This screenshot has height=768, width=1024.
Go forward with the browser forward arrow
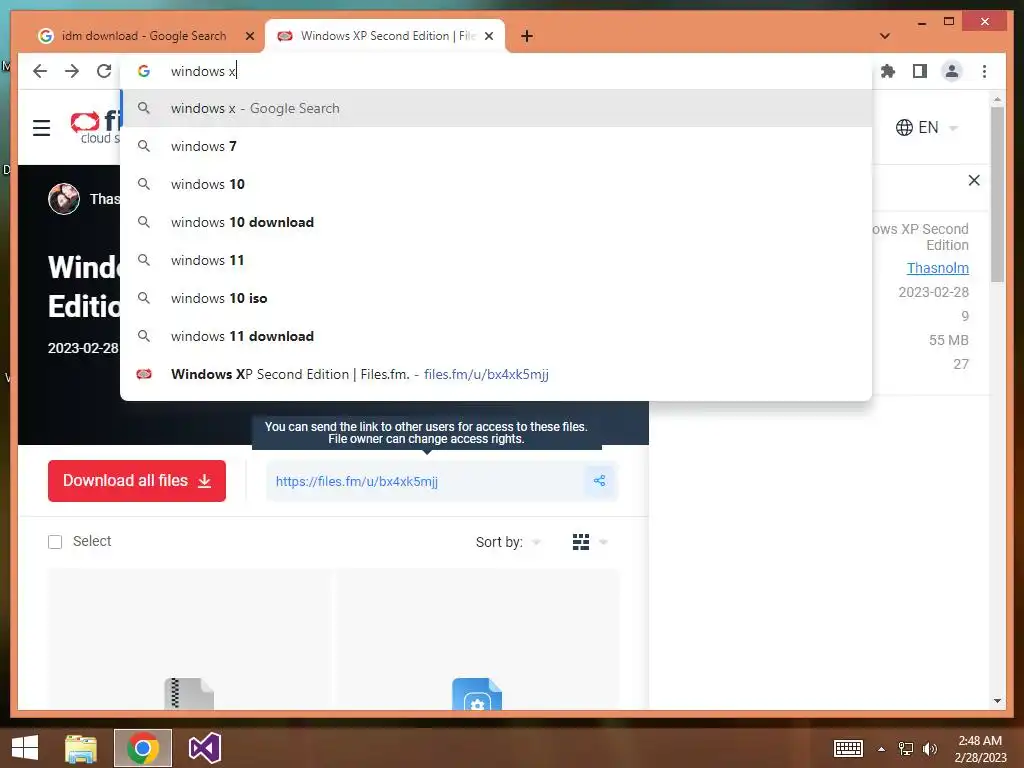click(x=72, y=71)
